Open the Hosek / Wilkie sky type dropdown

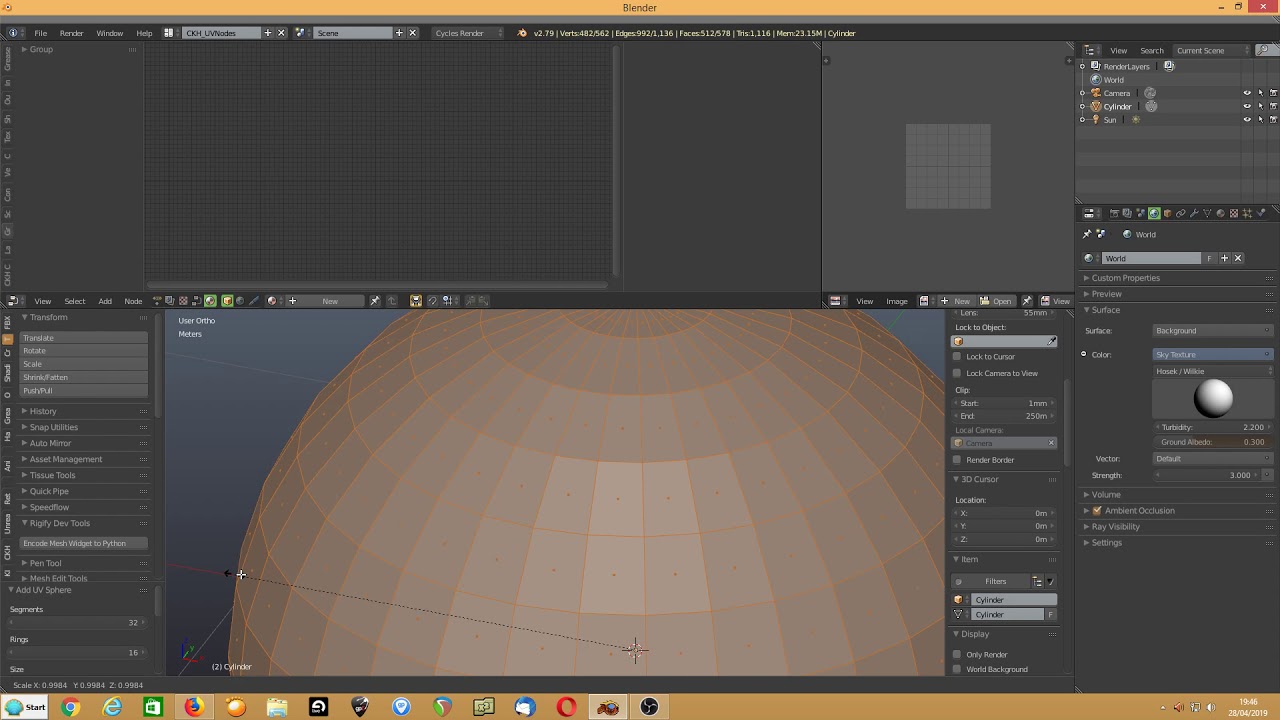click(x=1213, y=371)
